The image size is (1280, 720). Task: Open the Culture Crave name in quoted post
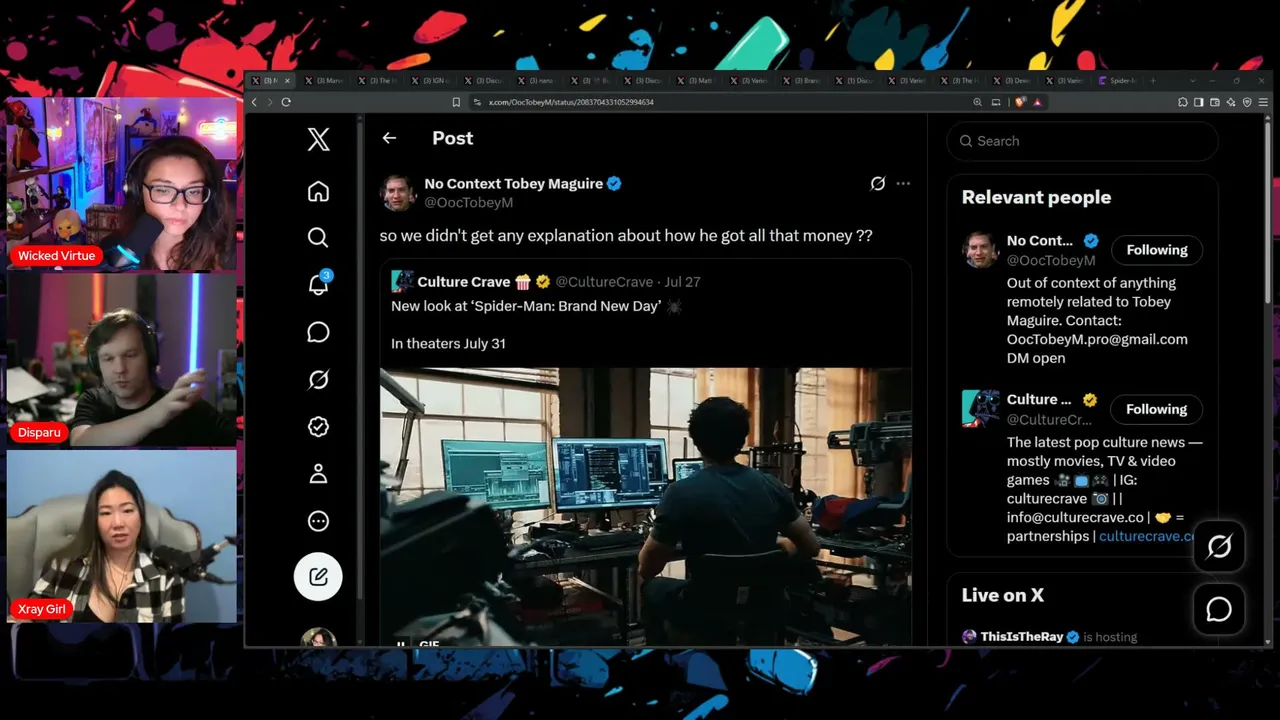pyautogui.click(x=464, y=282)
